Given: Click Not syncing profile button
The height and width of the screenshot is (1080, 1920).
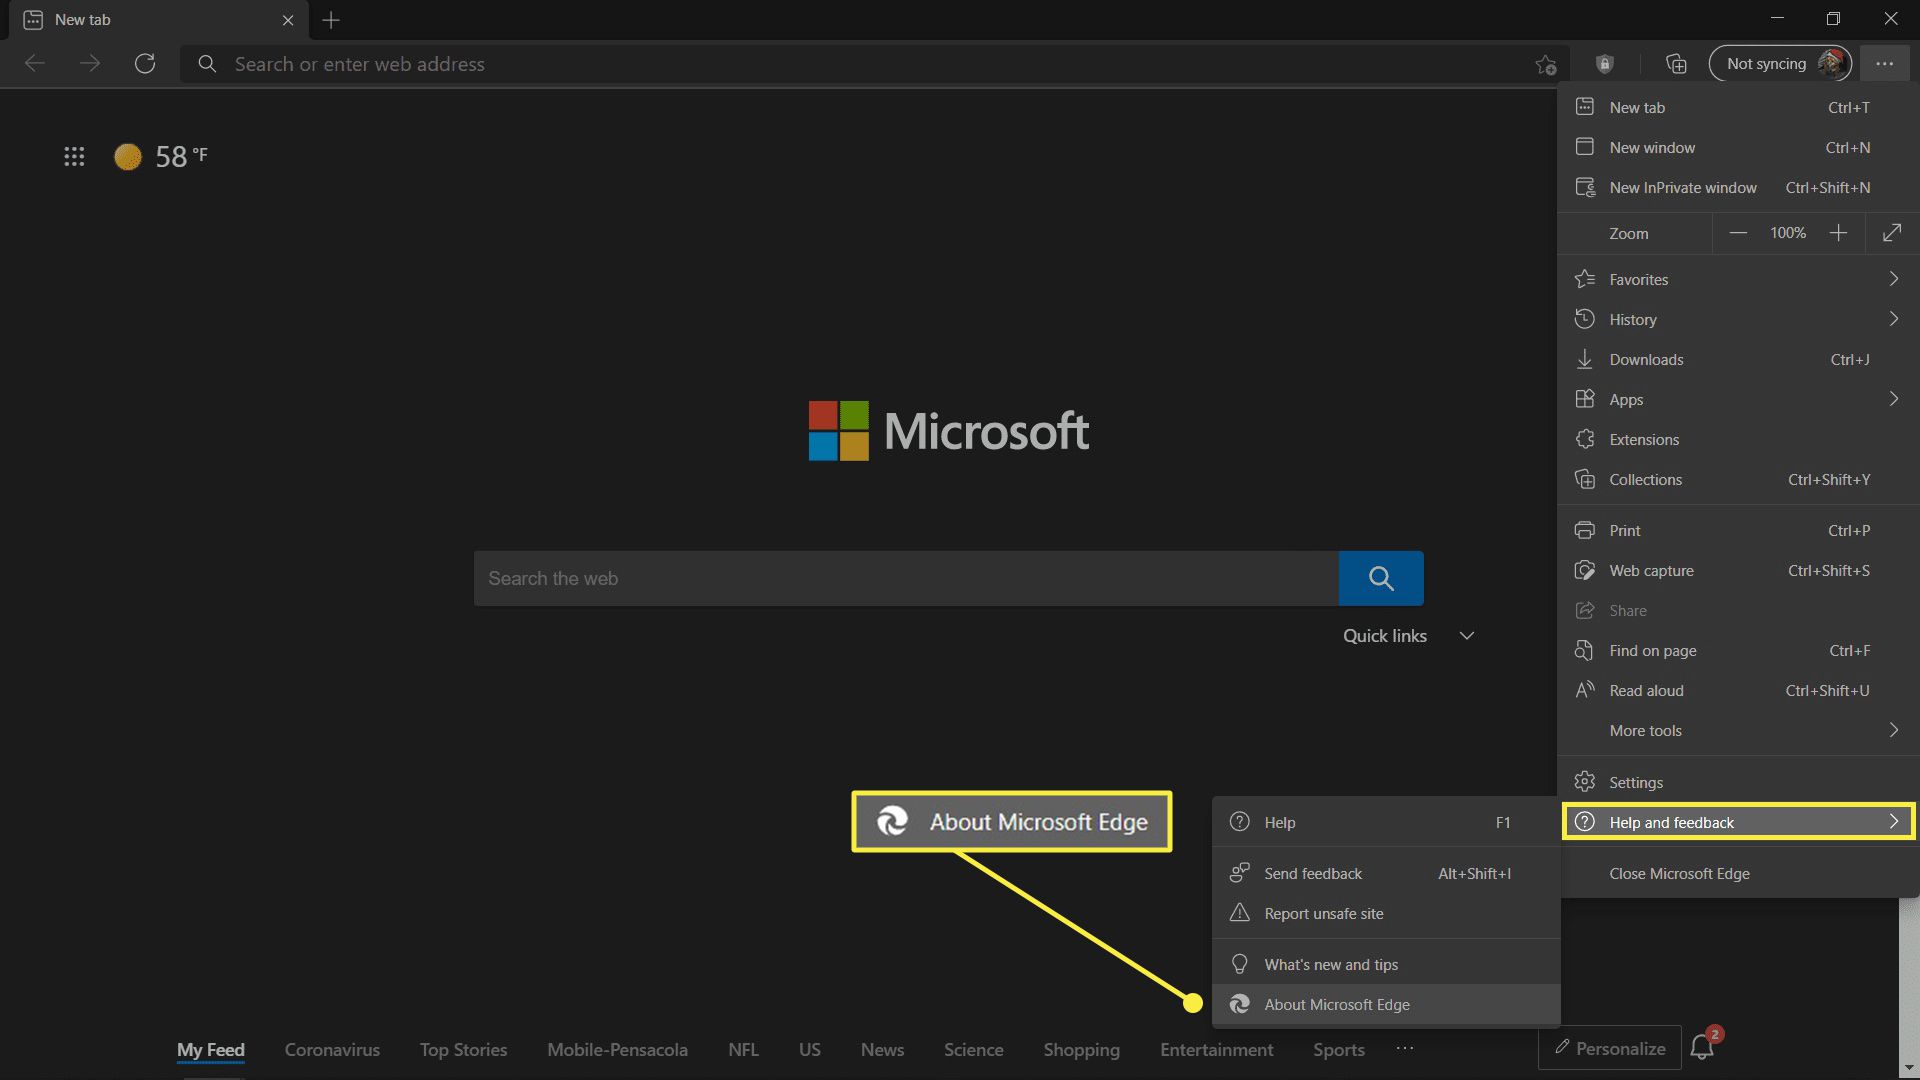Looking at the screenshot, I should coord(1780,63).
